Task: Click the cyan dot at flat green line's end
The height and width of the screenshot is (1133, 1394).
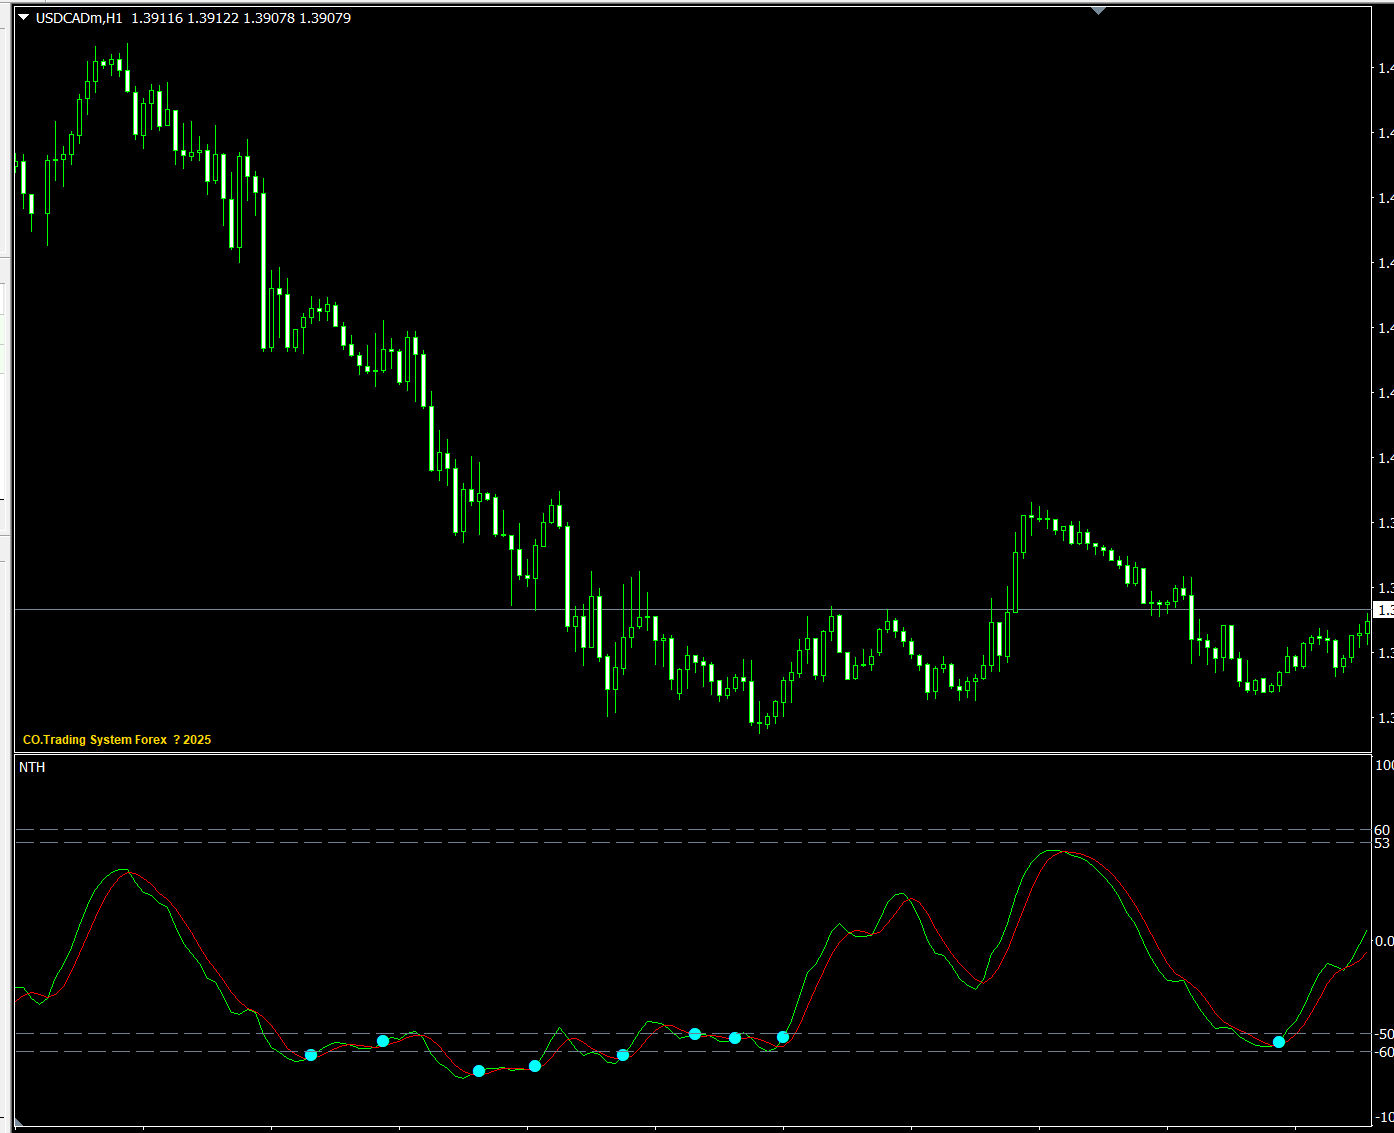Action: (535, 1066)
